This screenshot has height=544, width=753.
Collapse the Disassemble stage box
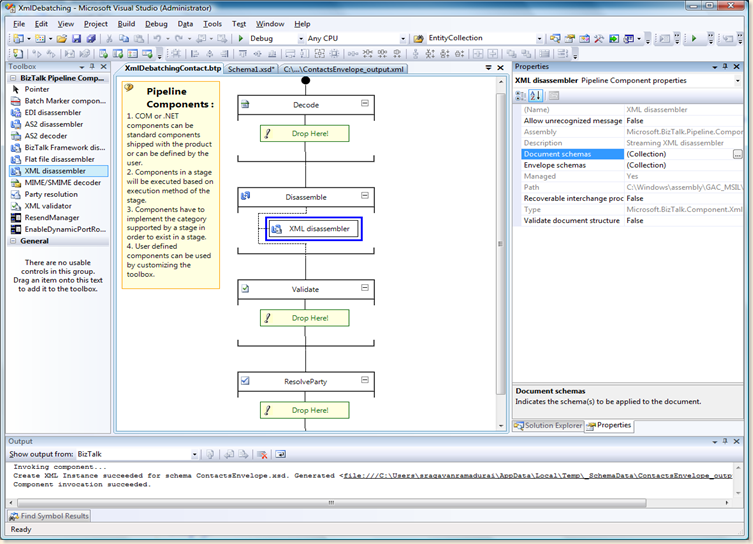coord(365,196)
